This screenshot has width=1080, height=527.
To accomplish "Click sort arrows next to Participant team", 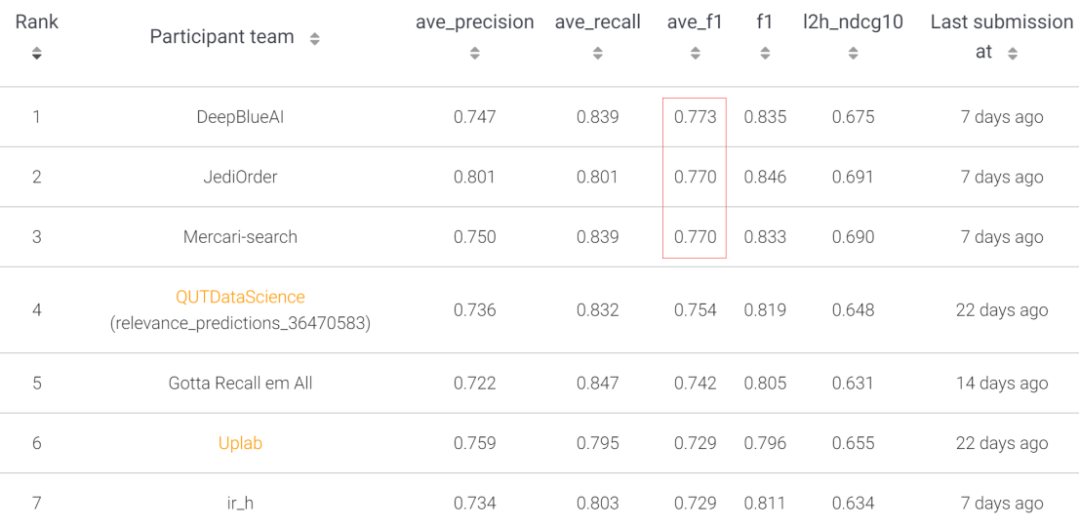I will click(315, 39).
